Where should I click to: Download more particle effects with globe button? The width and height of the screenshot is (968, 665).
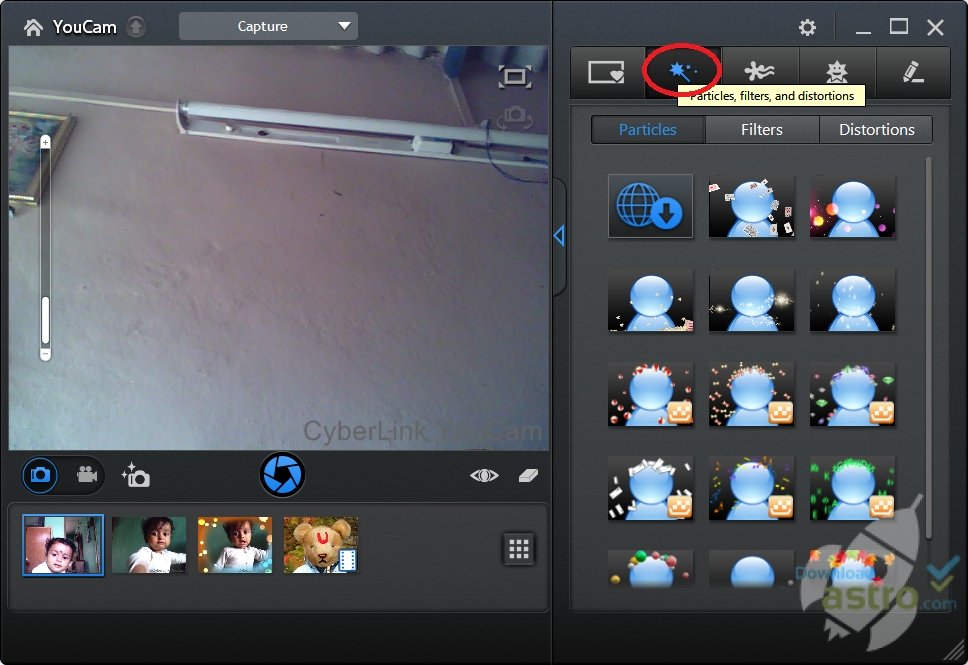650,205
